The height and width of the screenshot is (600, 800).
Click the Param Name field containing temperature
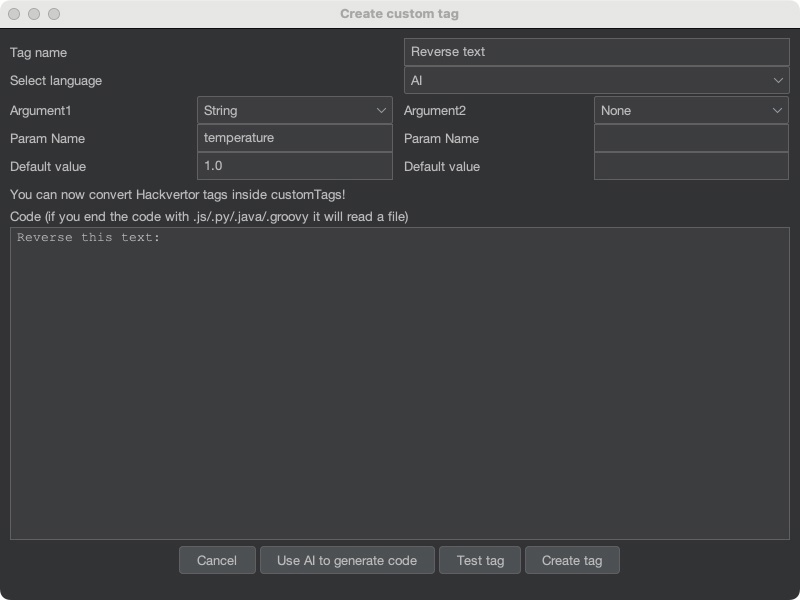pyautogui.click(x=294, y=138)
